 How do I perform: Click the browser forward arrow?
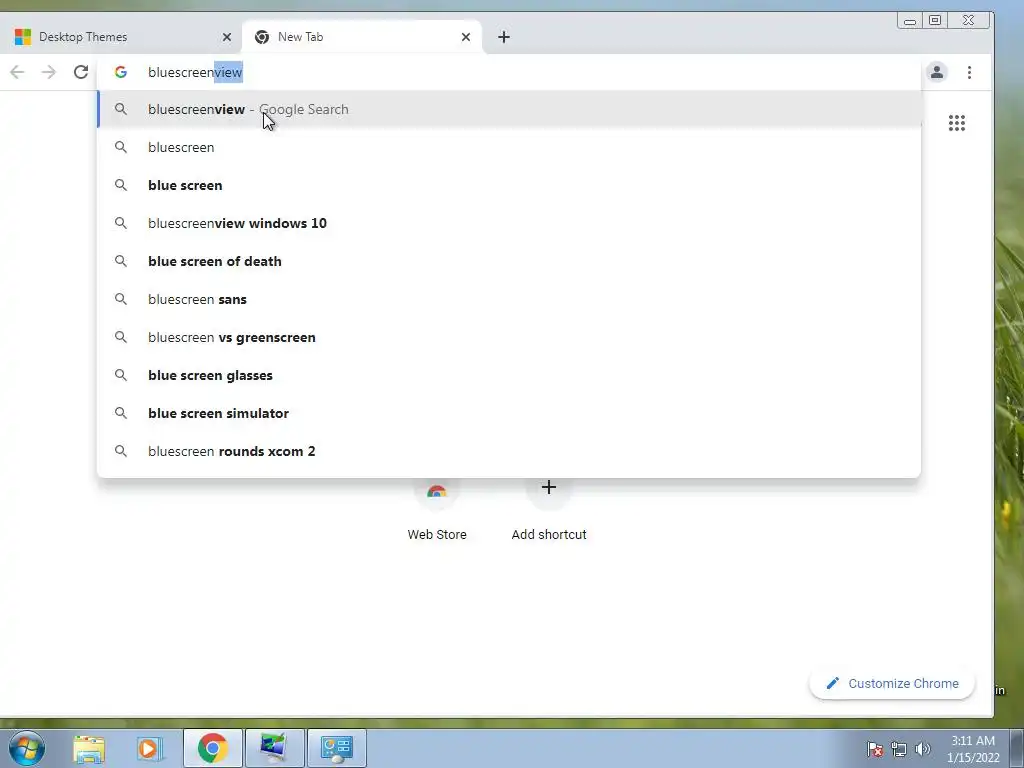coord(48,72)
